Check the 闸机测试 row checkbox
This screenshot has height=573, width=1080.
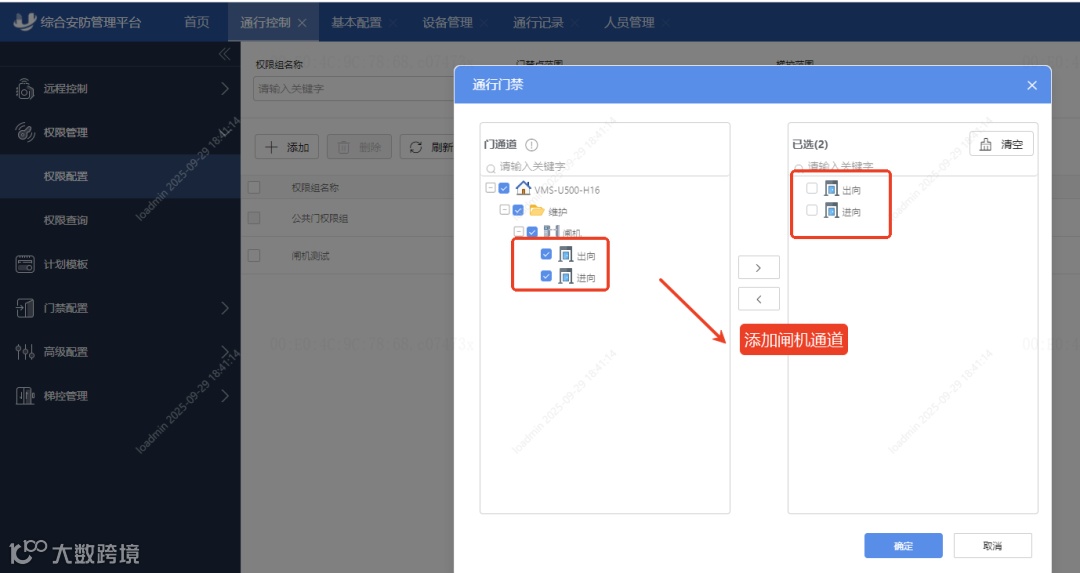point(254,256)
